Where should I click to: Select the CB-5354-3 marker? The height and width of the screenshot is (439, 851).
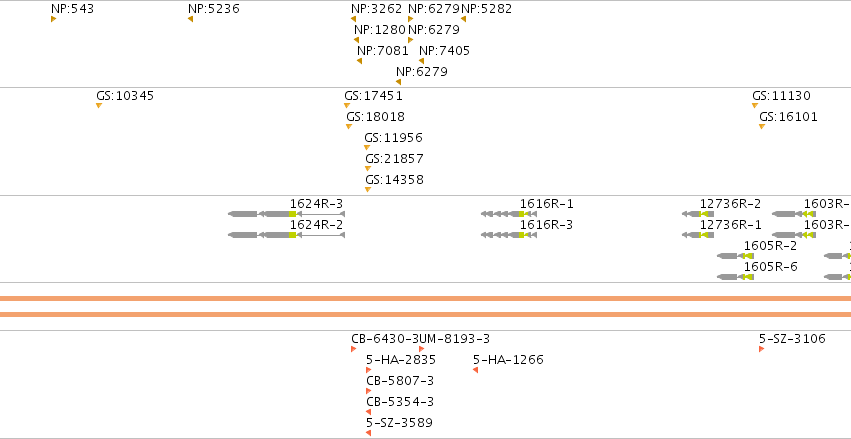[x=369, y=412]
